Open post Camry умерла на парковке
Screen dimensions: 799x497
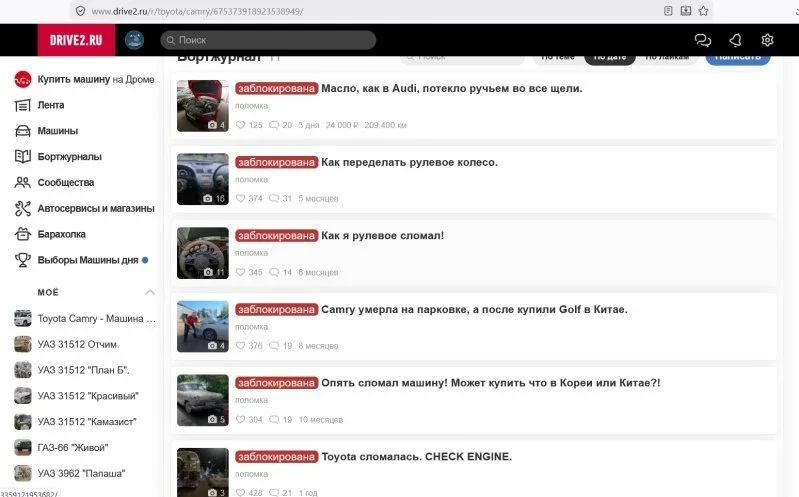click(474, 309)
